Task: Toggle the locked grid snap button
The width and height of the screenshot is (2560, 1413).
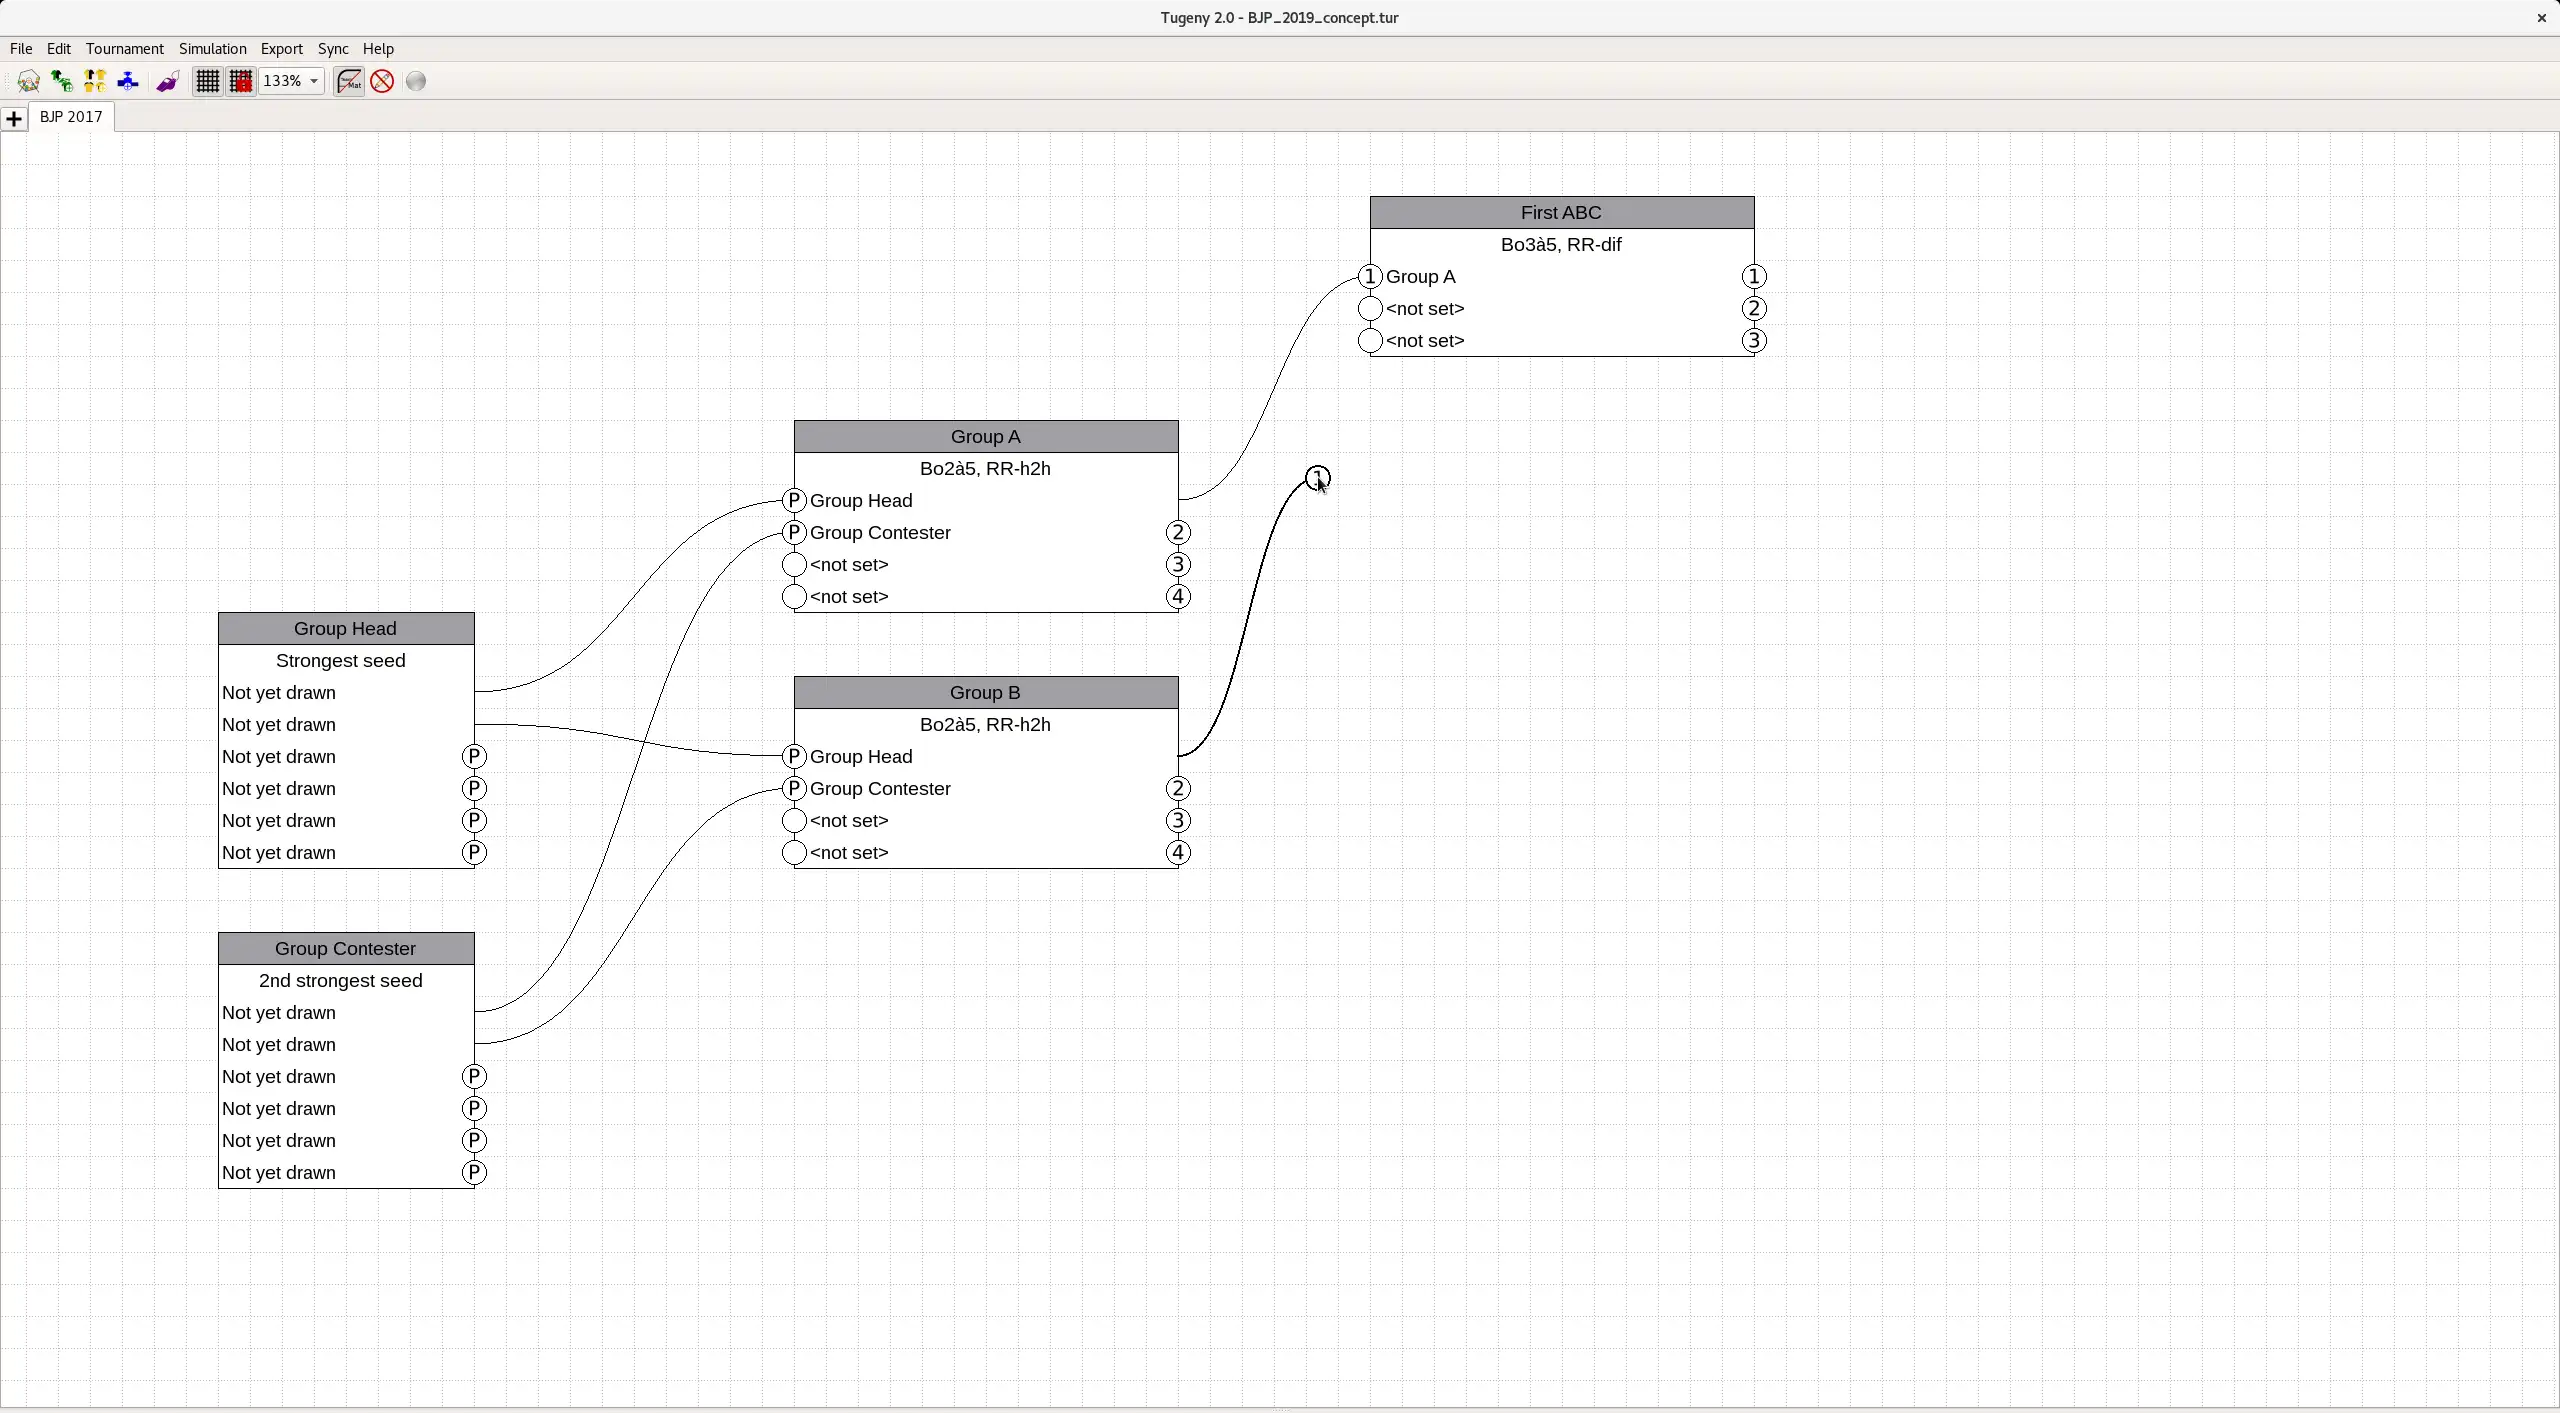Action: coord(241,81)
